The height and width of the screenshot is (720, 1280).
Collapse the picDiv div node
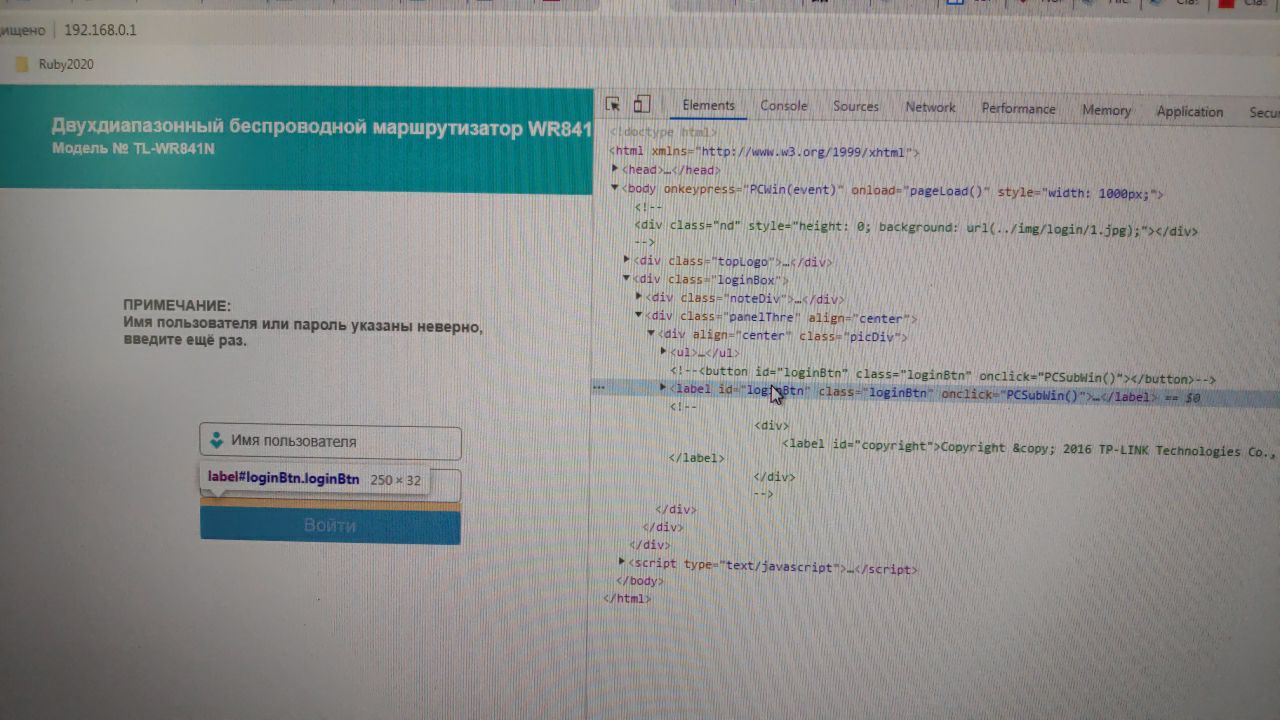click(x=651, y=333)
